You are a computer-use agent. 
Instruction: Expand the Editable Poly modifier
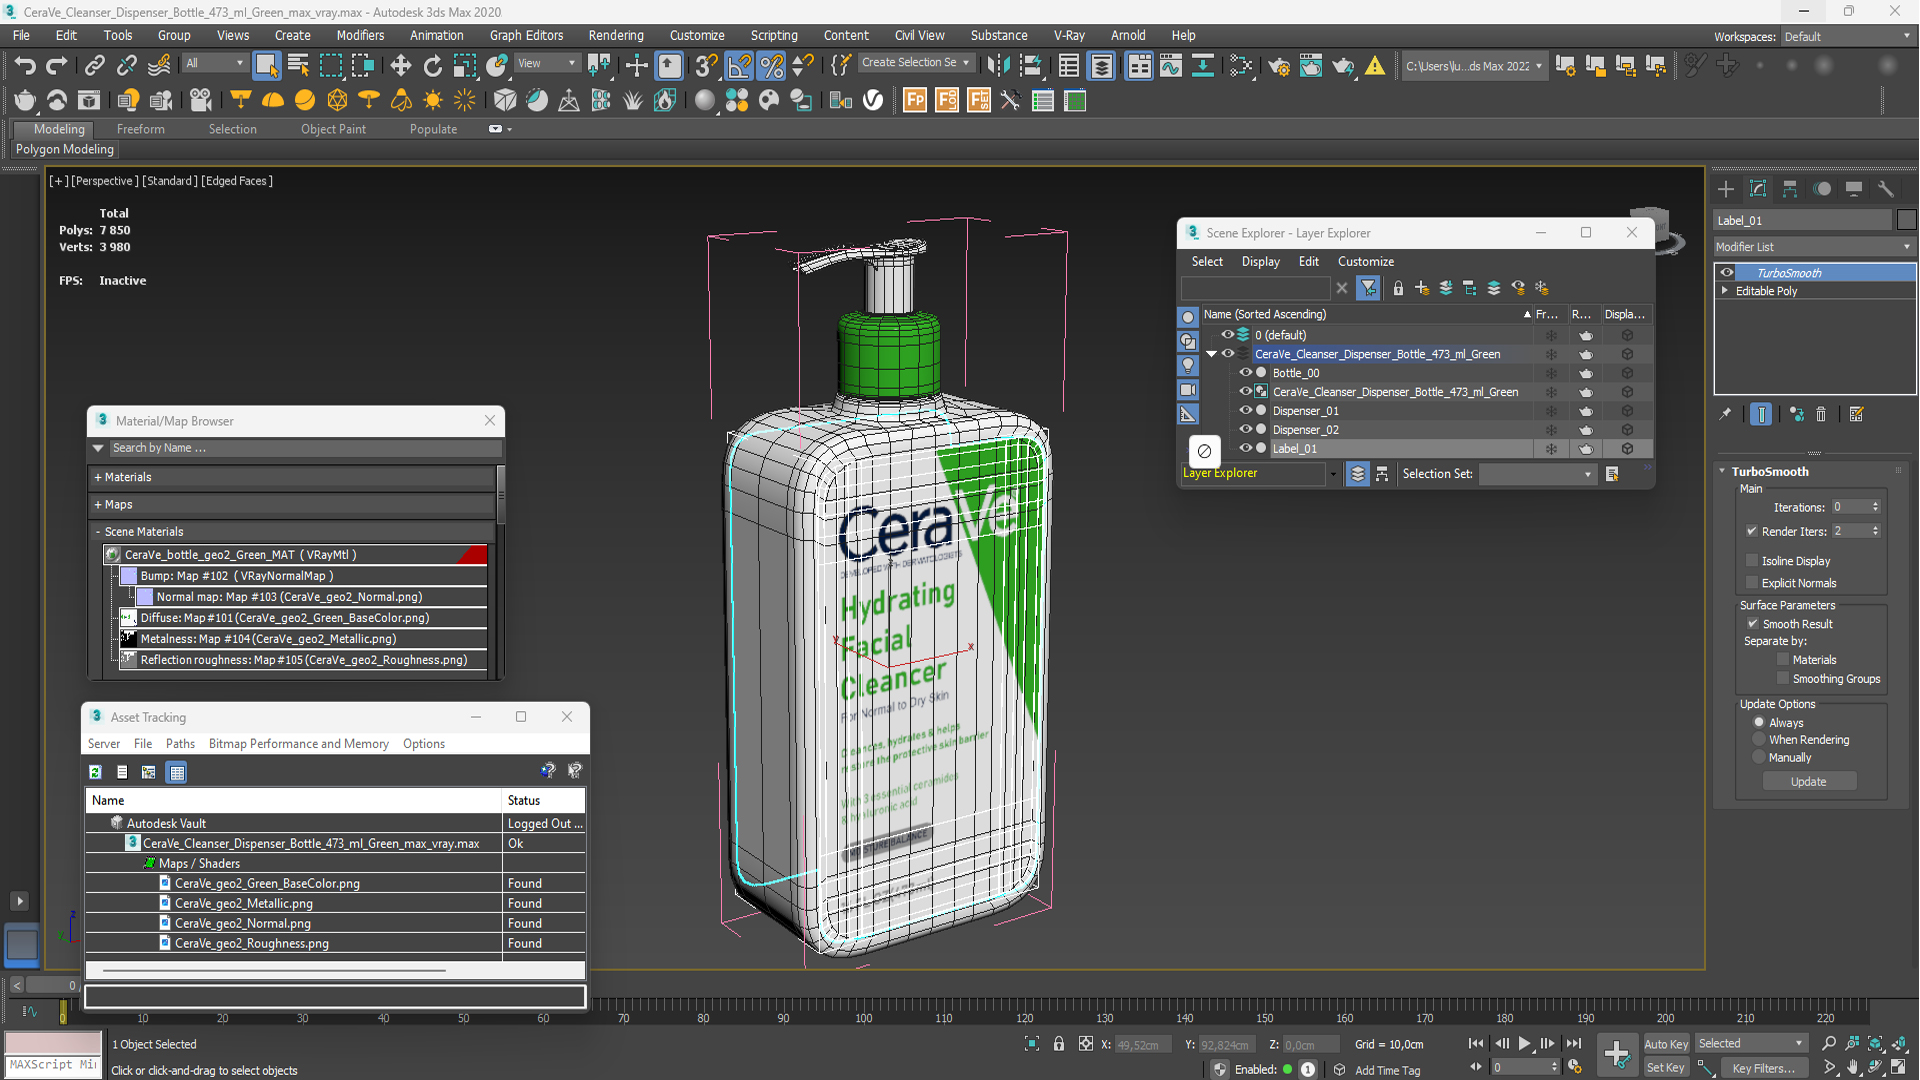(x=1725, y=291)
